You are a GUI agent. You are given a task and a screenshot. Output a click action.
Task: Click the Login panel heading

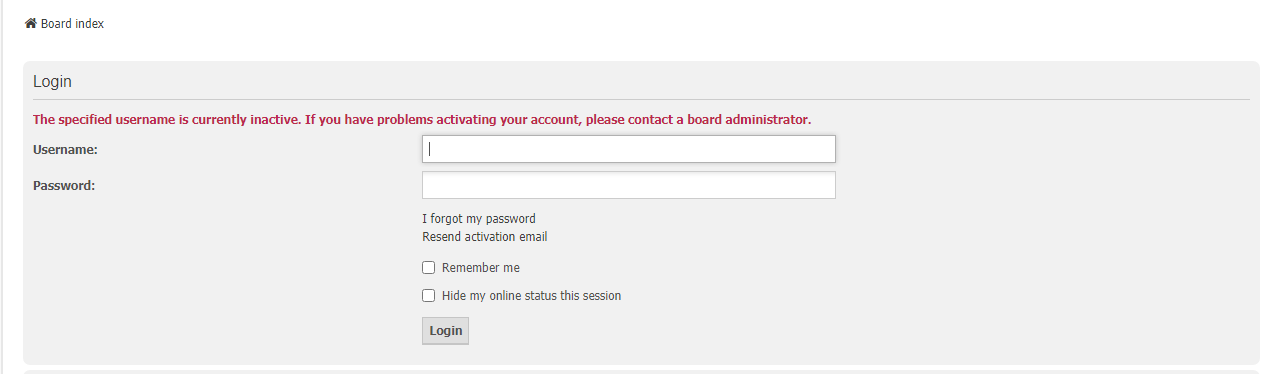pyautogui.click(x=52, y=82)
